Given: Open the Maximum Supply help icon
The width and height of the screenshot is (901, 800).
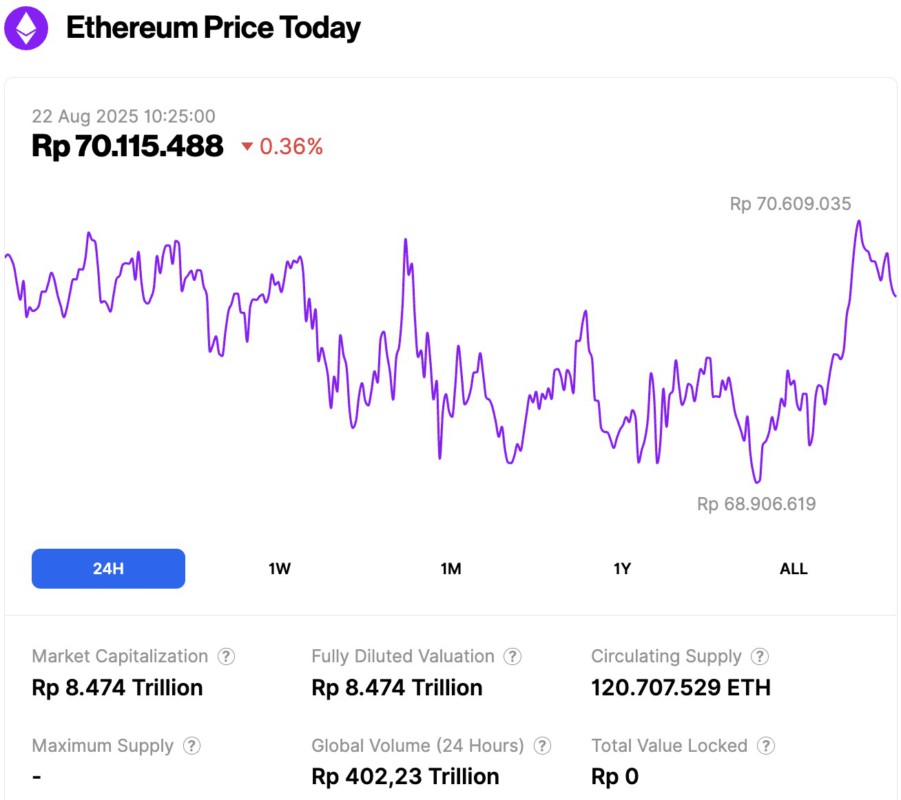Looking at the screenshot, I should click(x=190, y=745).
